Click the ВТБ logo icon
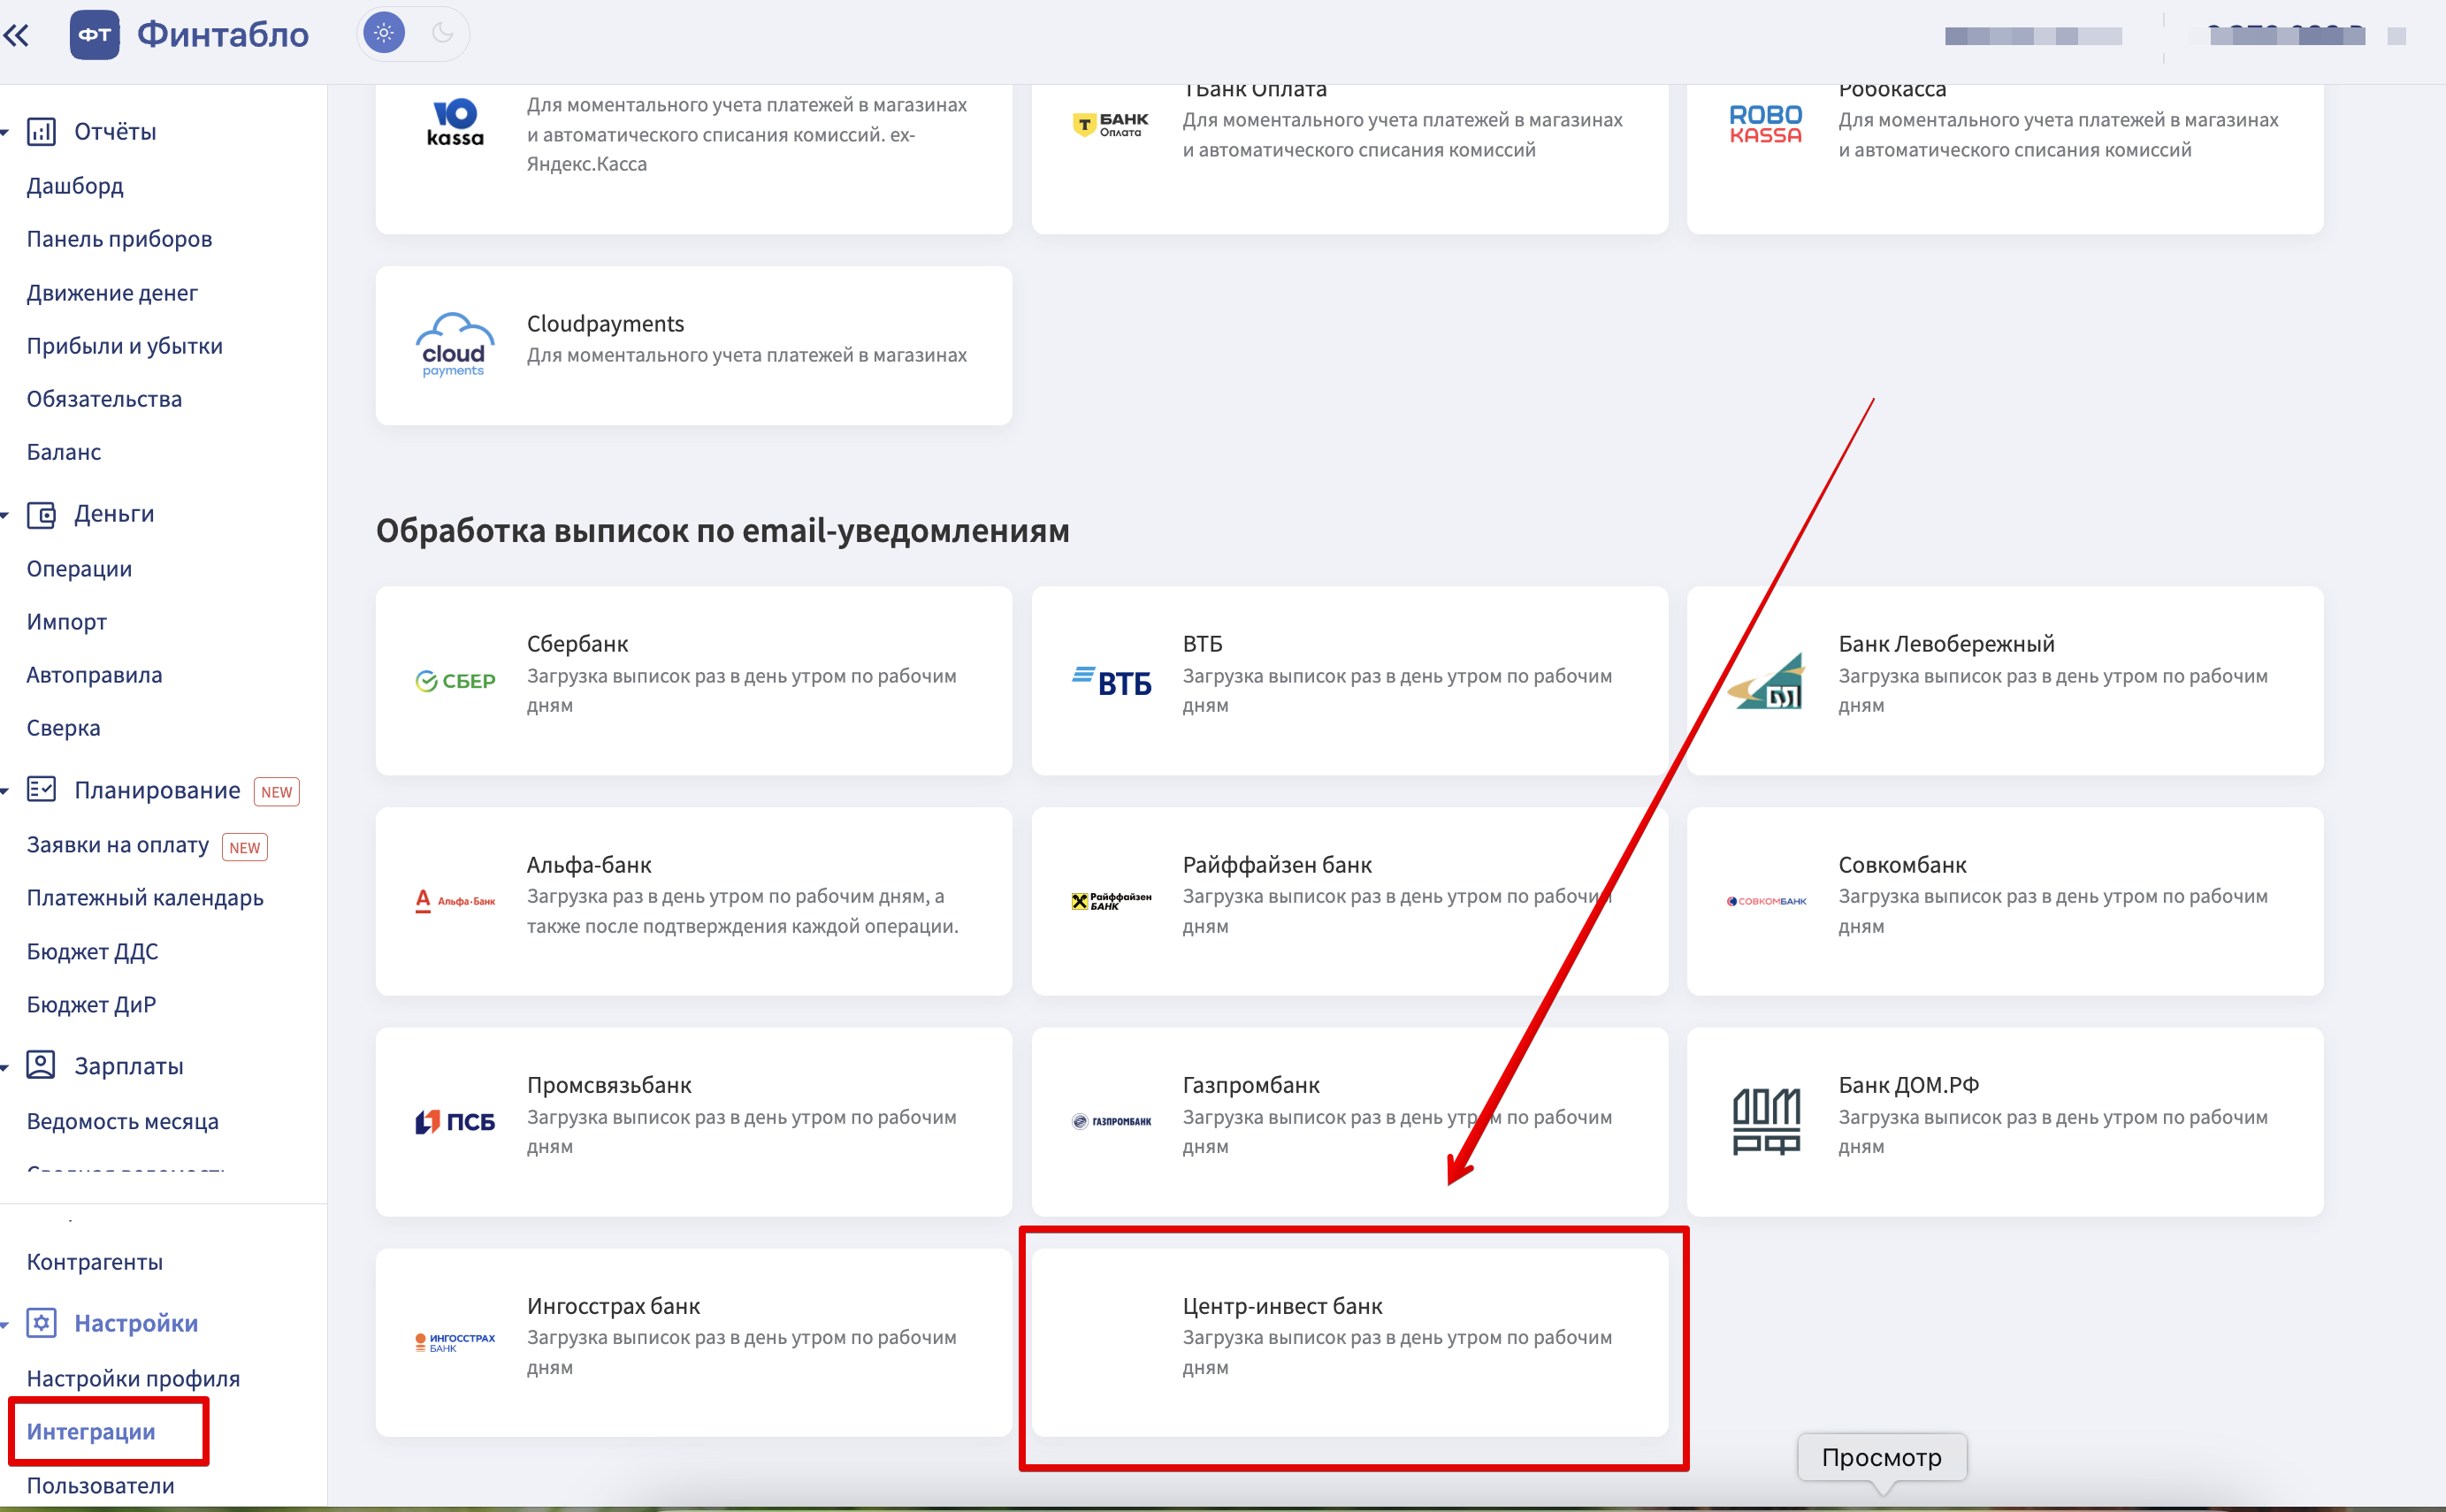 click(1111, 681)
